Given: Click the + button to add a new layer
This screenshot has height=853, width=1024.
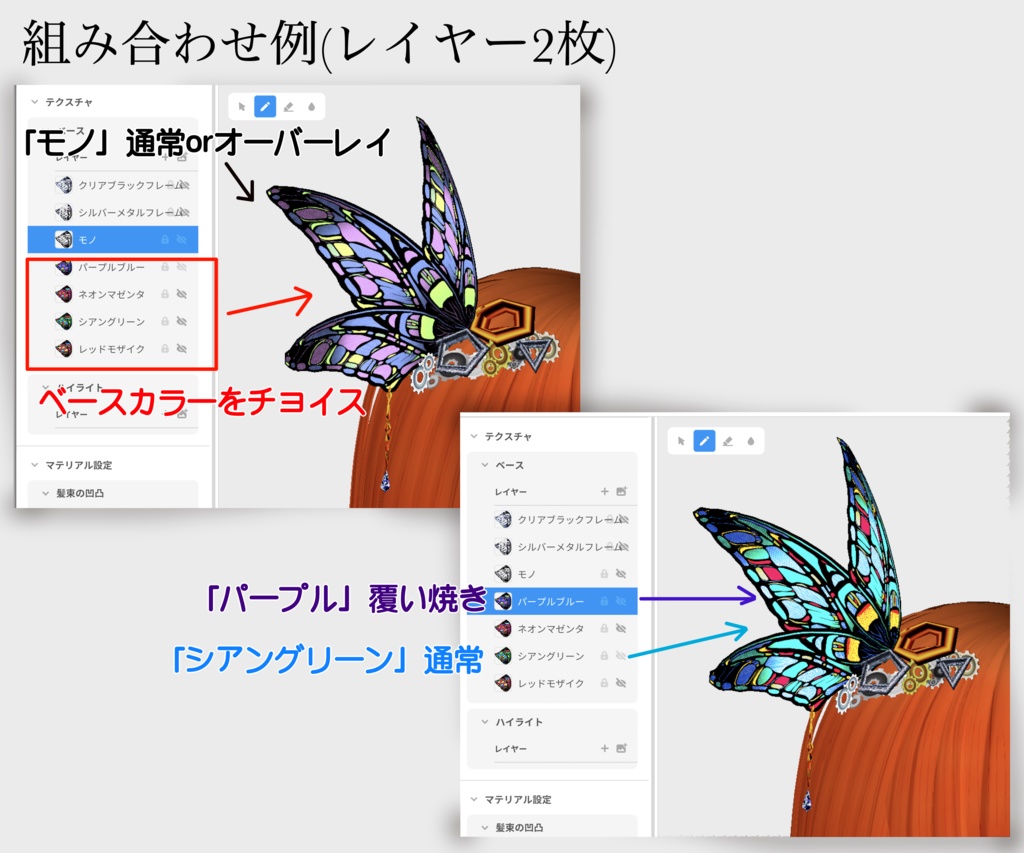Looking at the screenshot, I should point(603,492).
